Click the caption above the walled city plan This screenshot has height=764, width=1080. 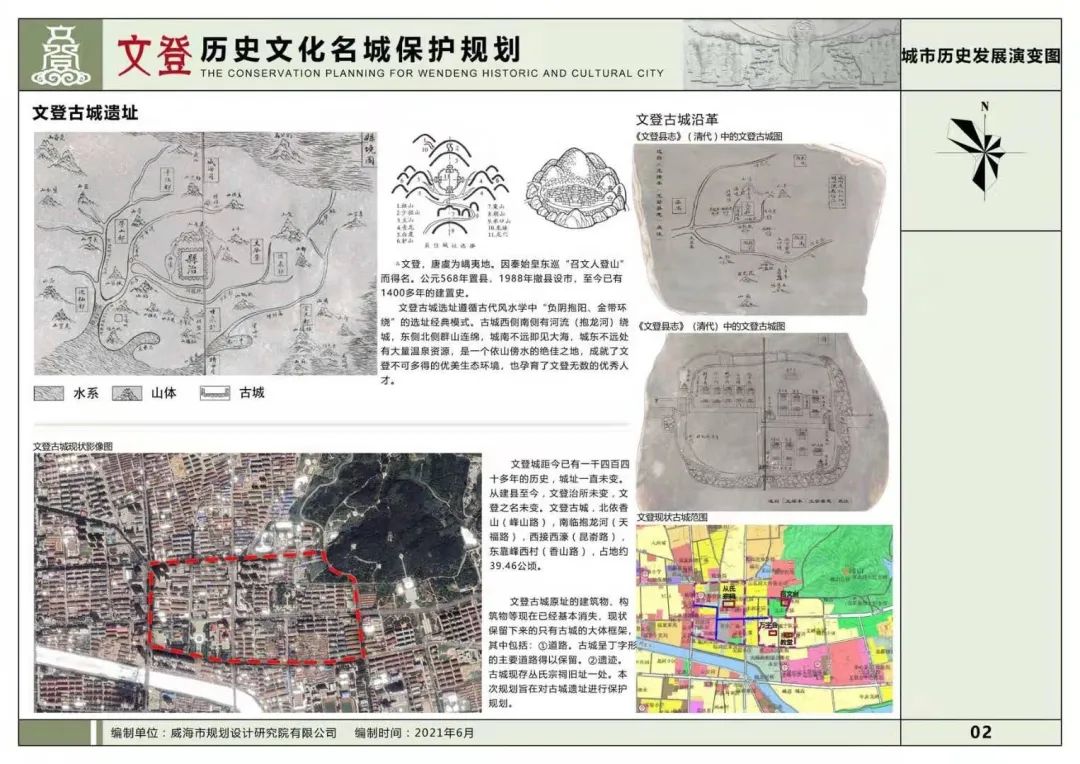click(711, 326)
